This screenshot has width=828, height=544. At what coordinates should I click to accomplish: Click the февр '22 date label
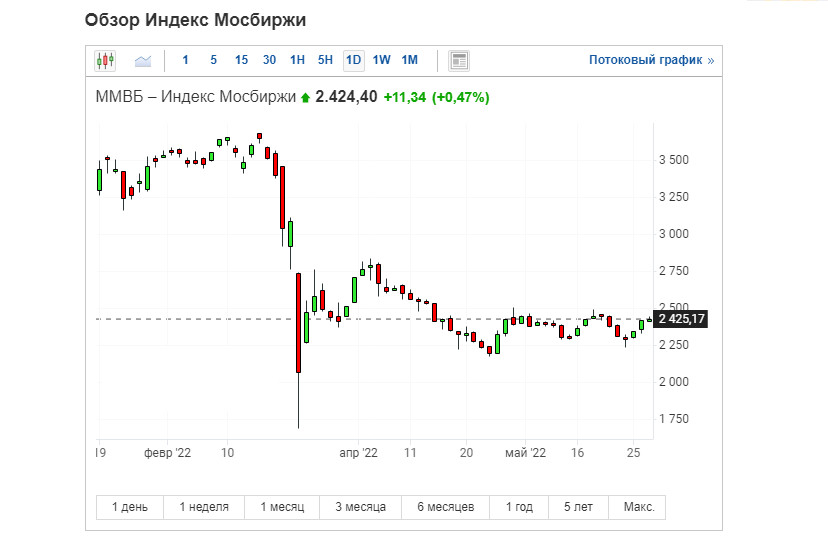167,453
